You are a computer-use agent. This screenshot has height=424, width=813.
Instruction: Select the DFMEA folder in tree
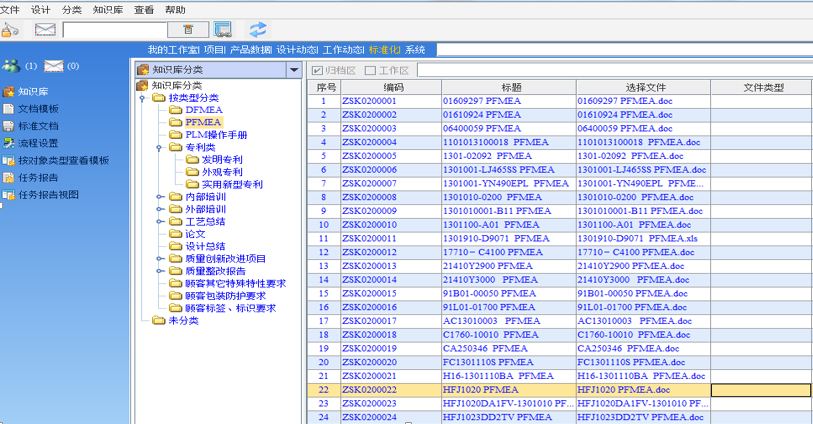click(x=204, y=110)
